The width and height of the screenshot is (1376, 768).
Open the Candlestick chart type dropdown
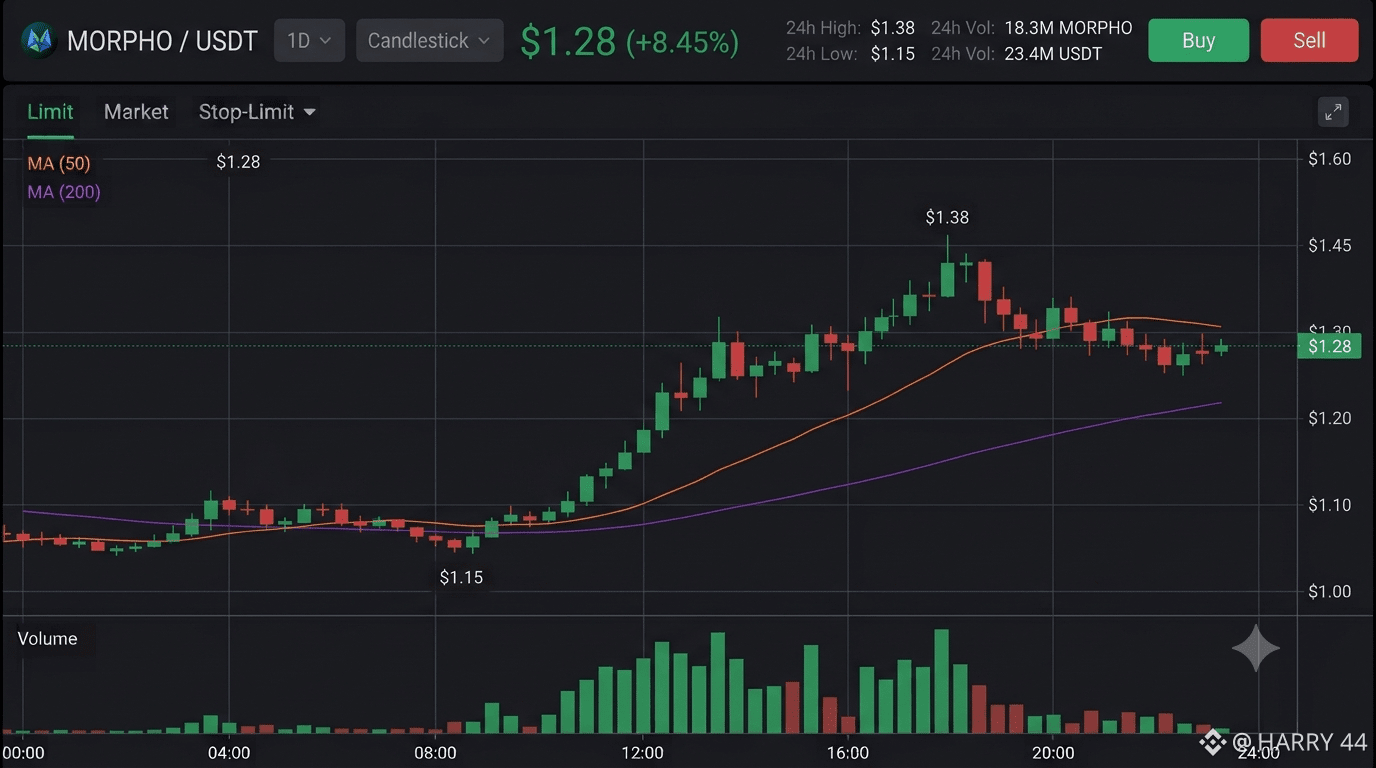point(429,40)
